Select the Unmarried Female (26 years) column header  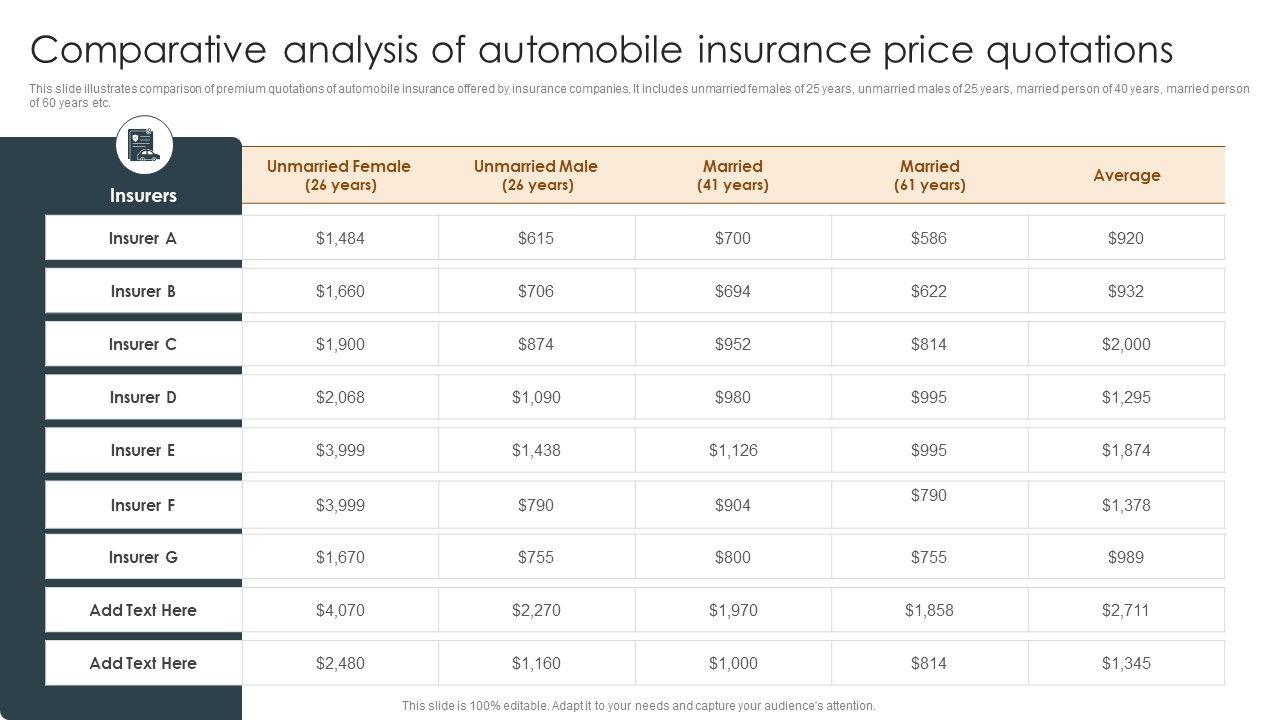click(339, 175)
